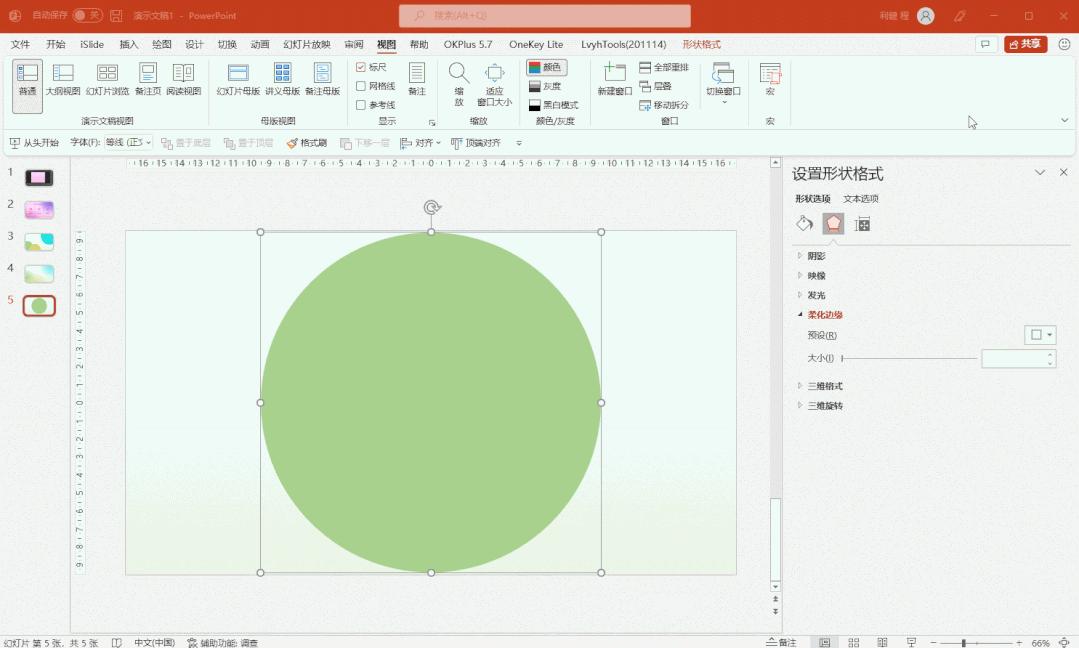Viewport: 1079px width, 648px height.
Task: Open the Slide Master view
Action: [x=238, y=80]
